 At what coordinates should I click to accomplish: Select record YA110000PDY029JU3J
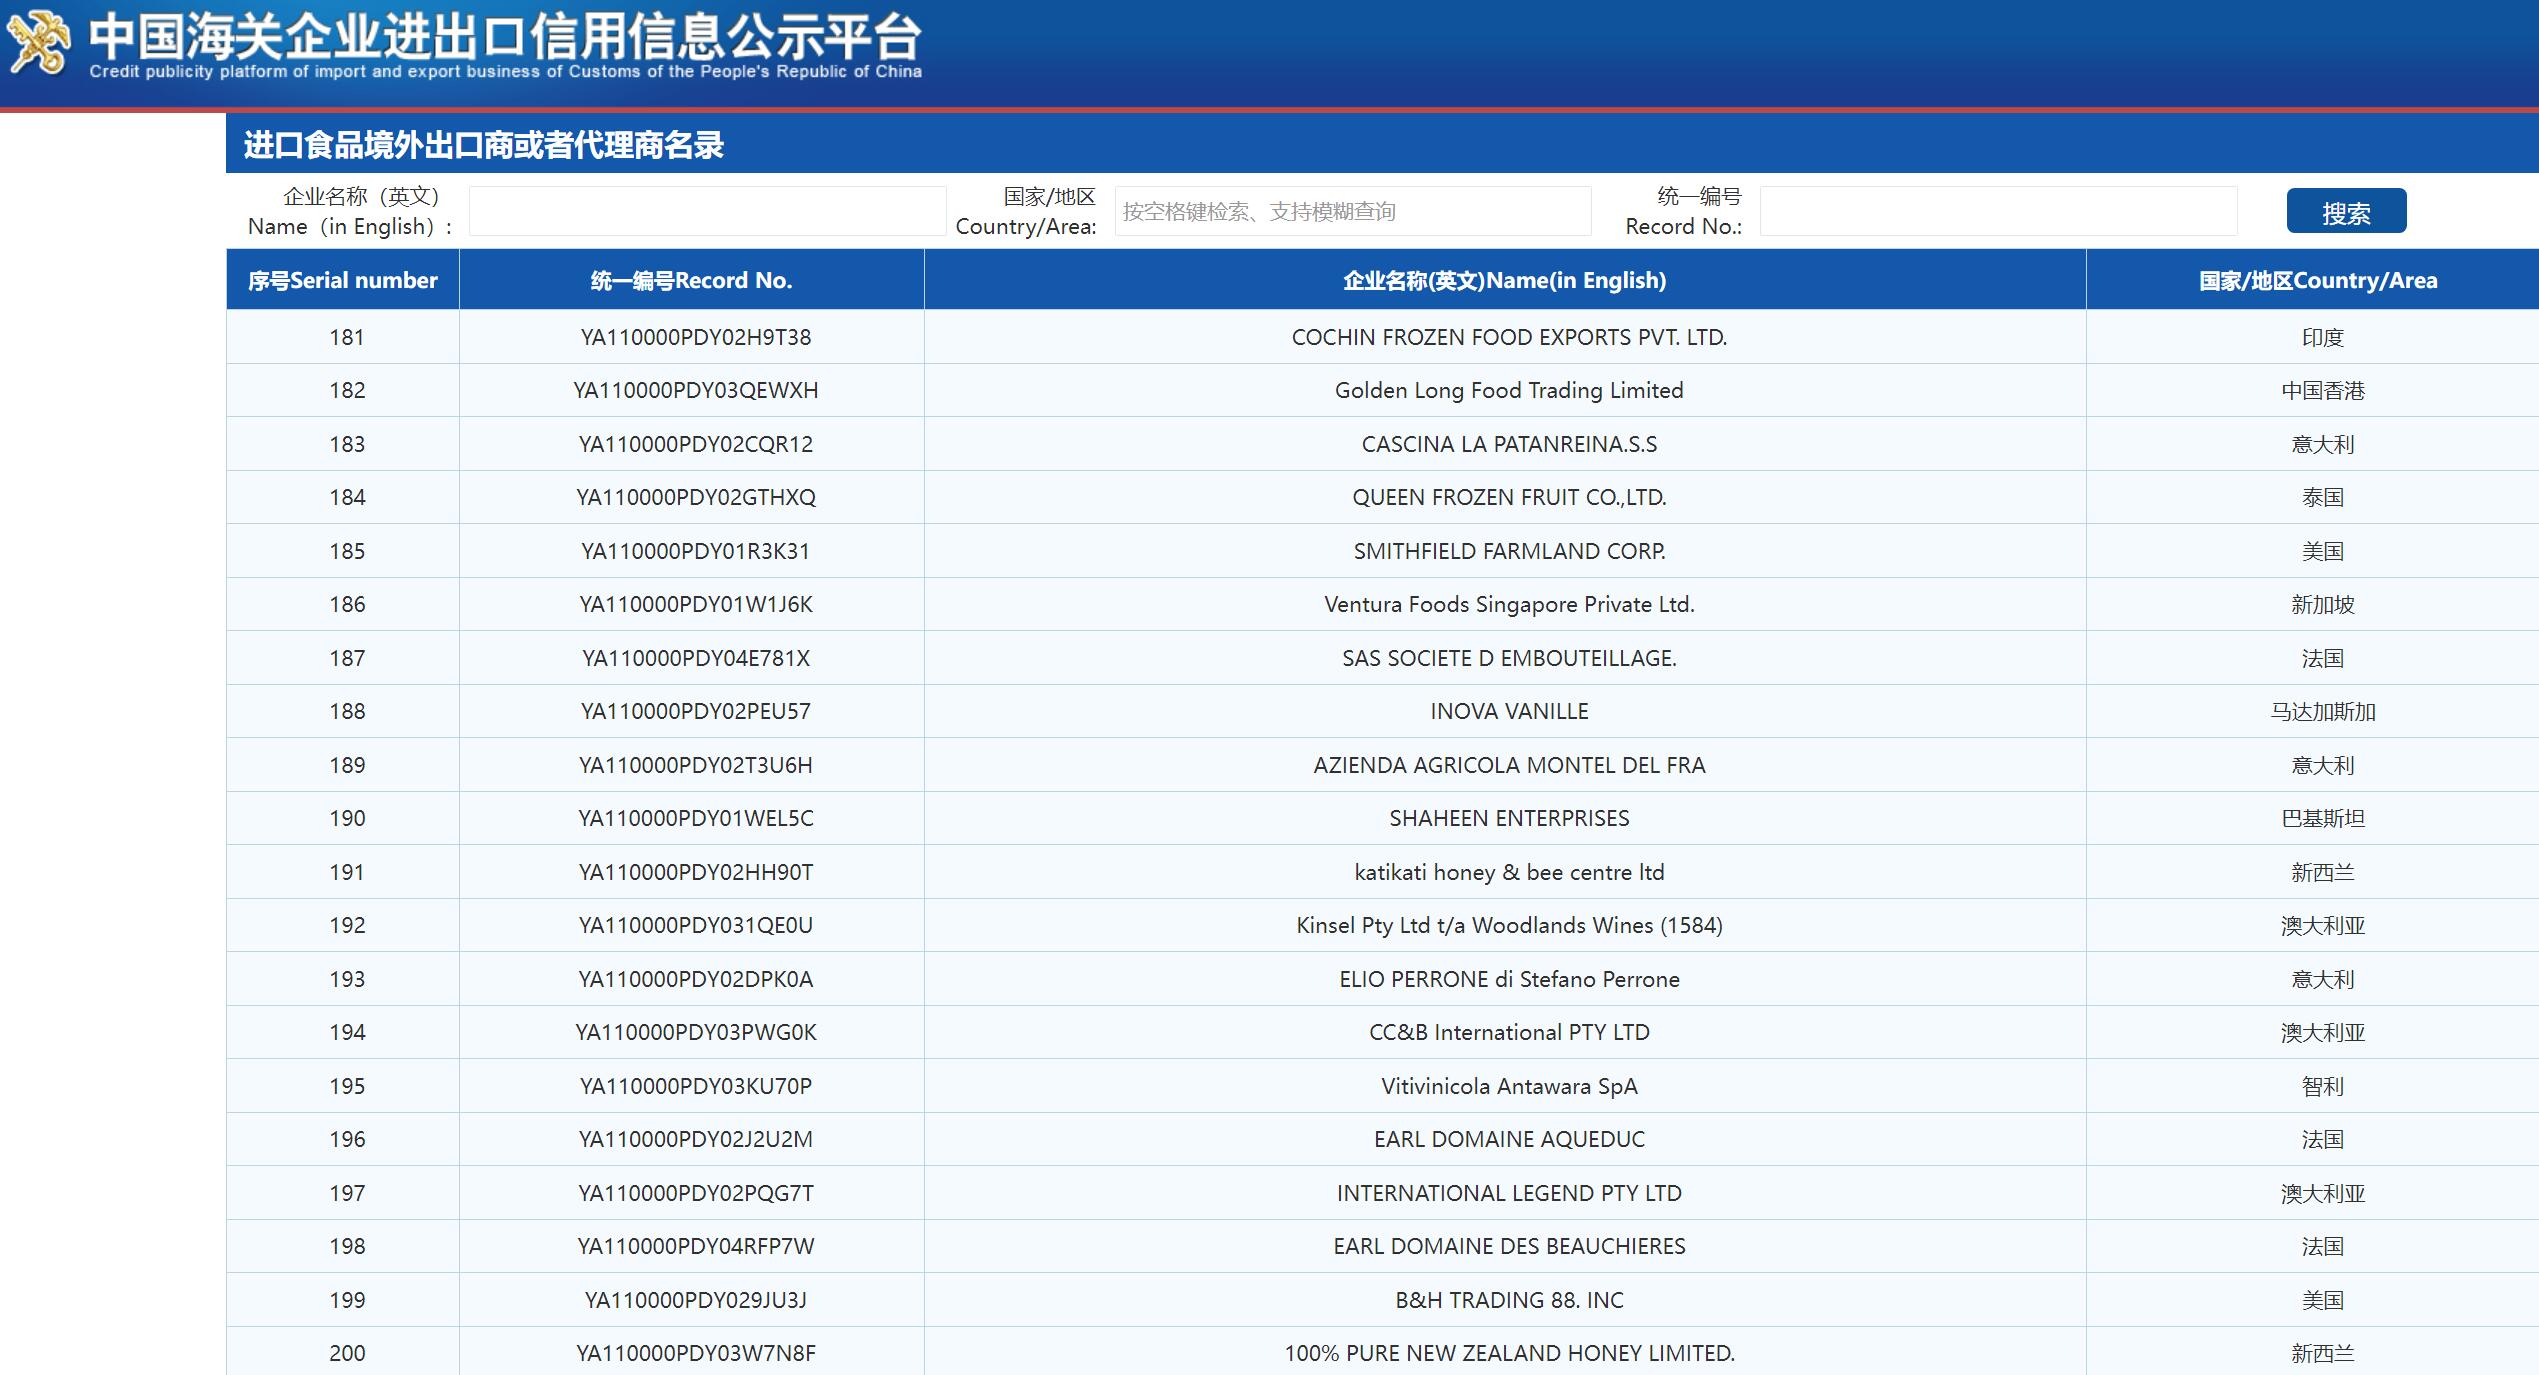point(696,1300)
